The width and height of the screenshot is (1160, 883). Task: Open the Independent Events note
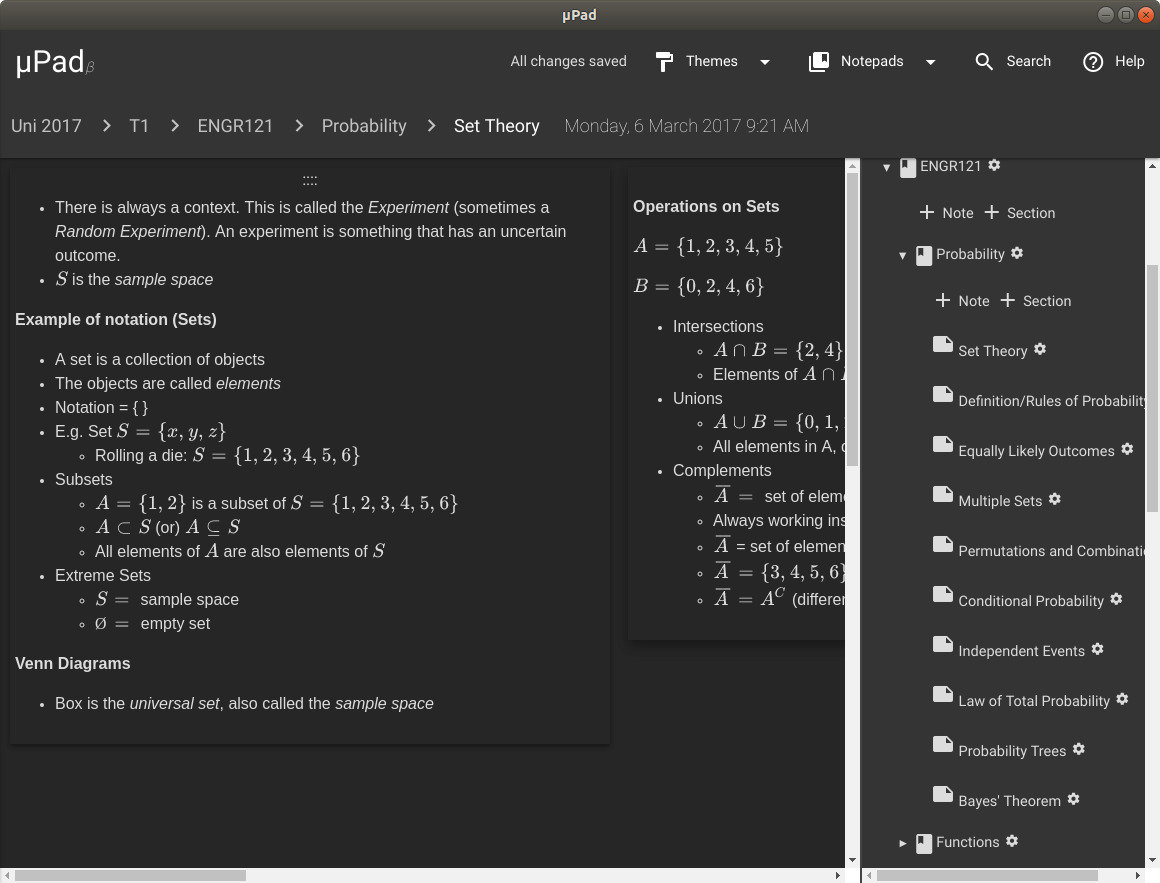pyautogui.click(x=1022, y=651)
